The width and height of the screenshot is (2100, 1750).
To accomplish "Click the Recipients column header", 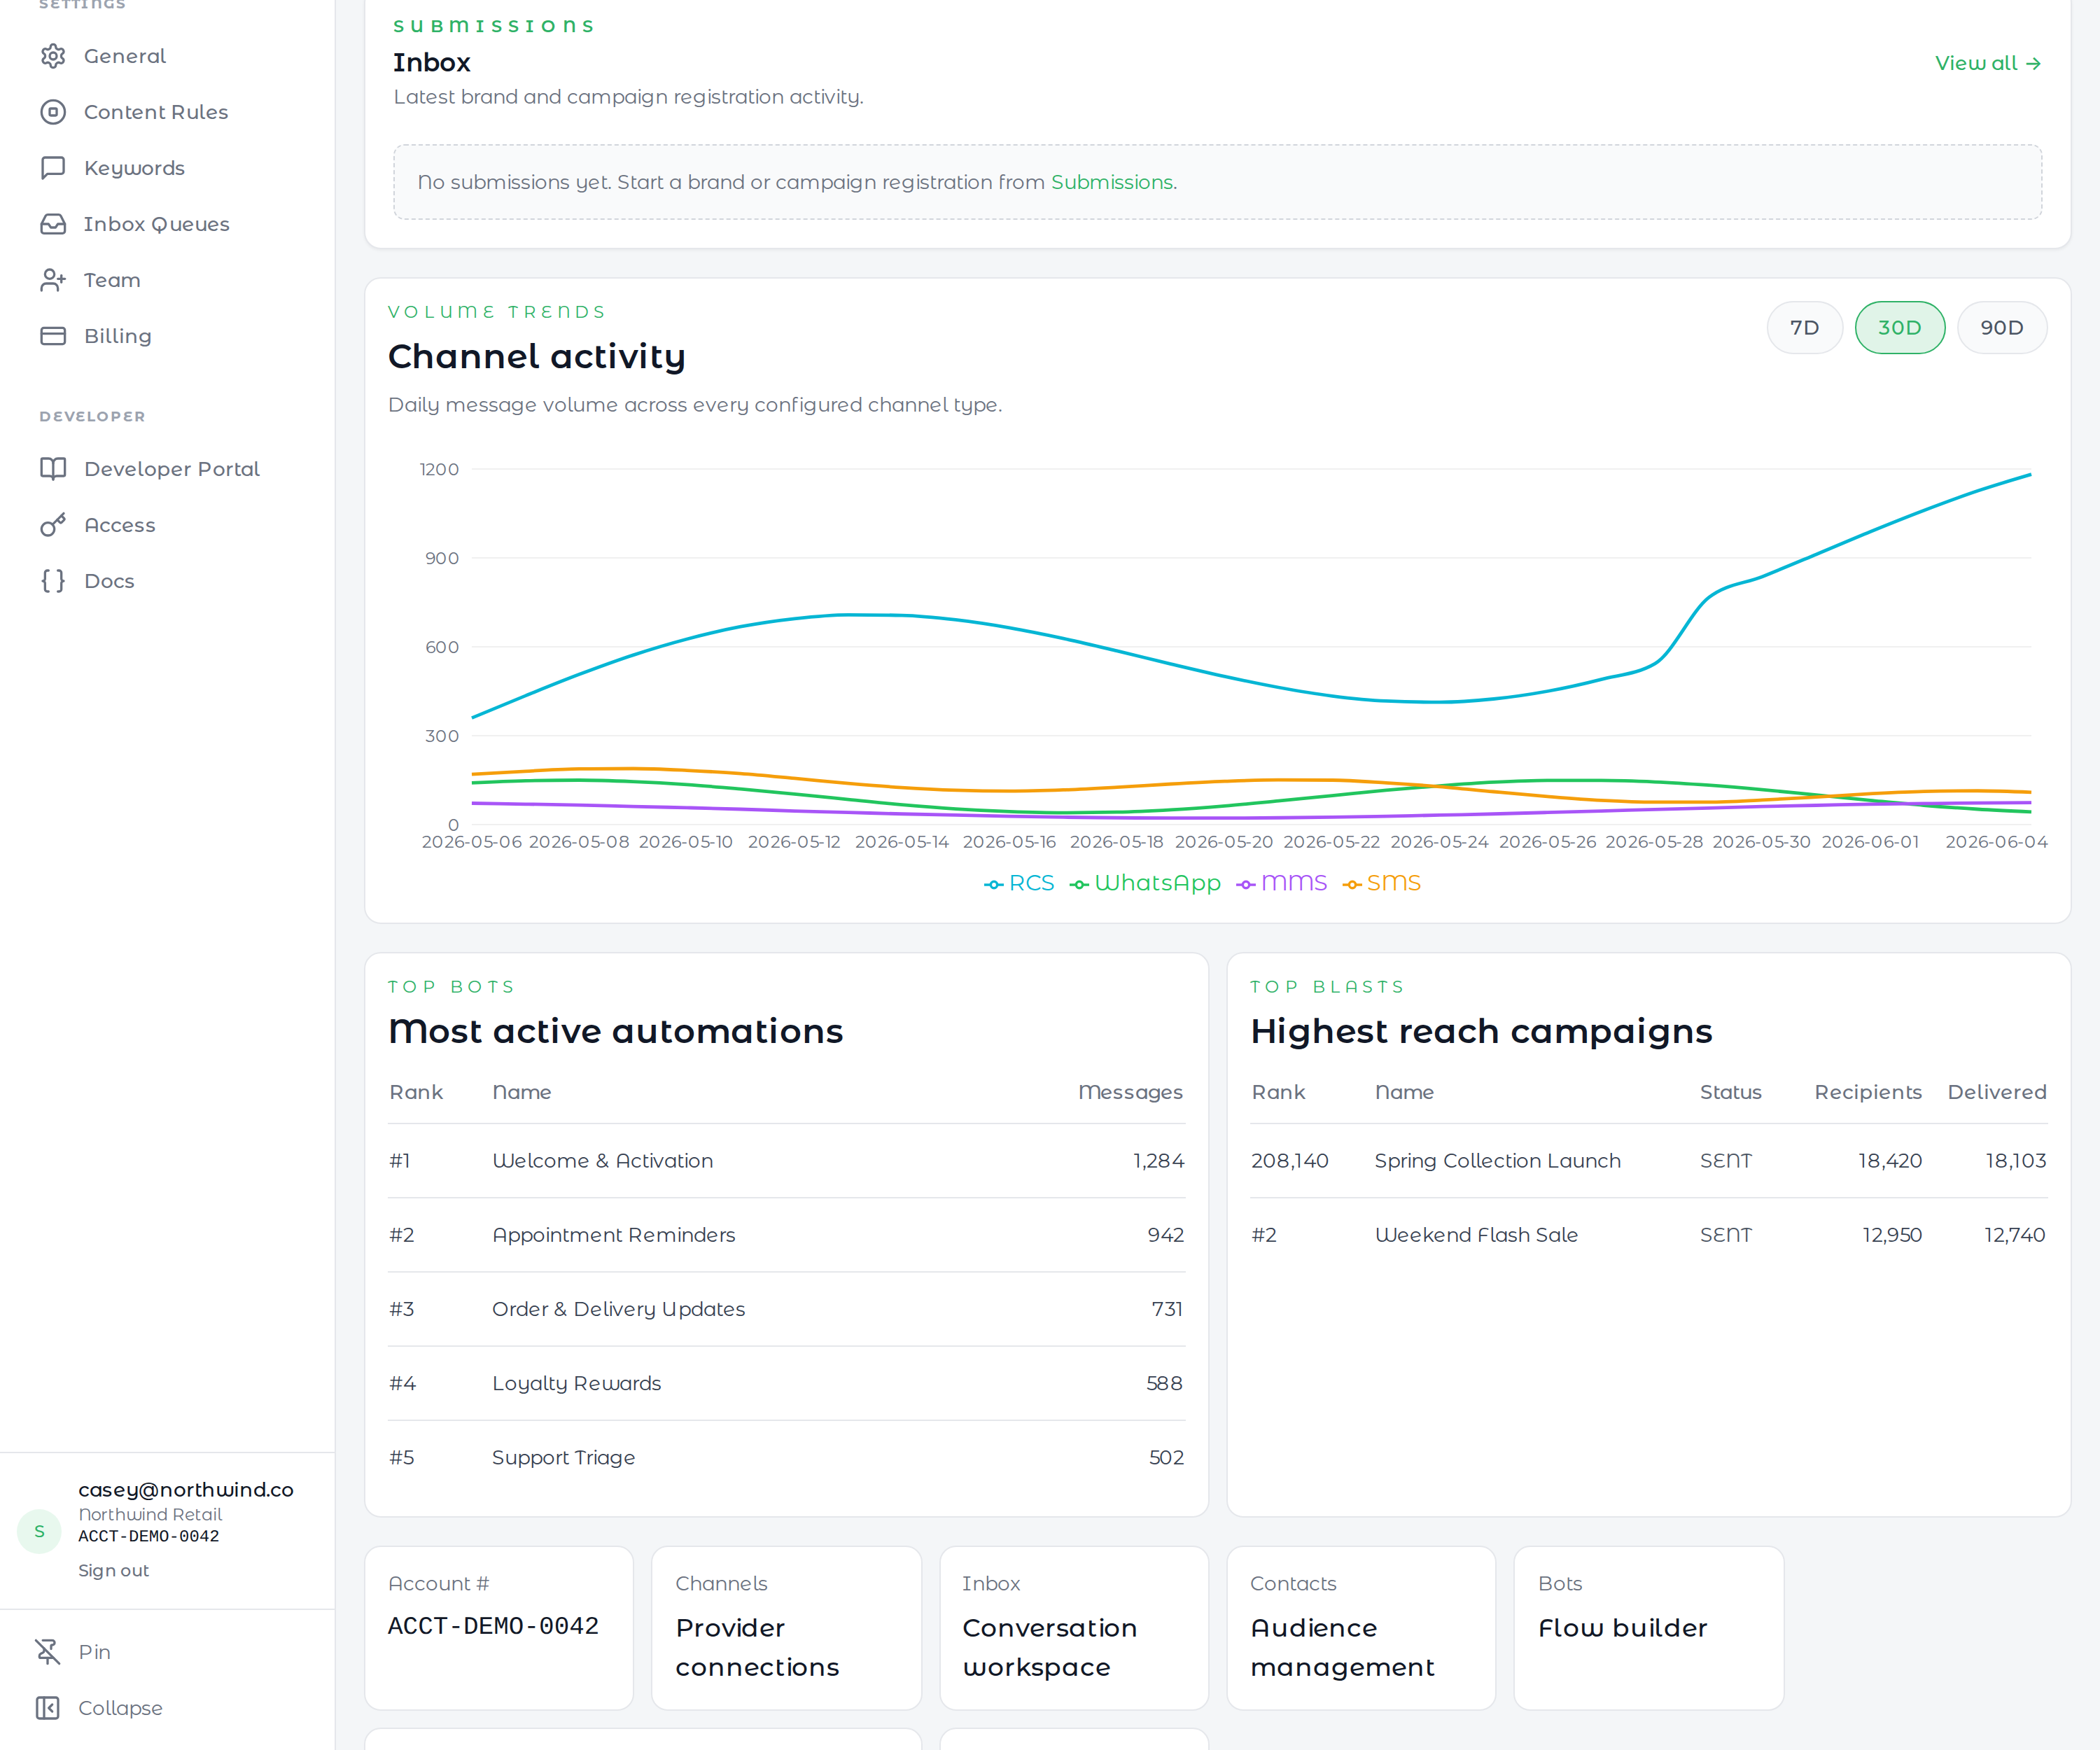I will click(x=1868, y=1092).
